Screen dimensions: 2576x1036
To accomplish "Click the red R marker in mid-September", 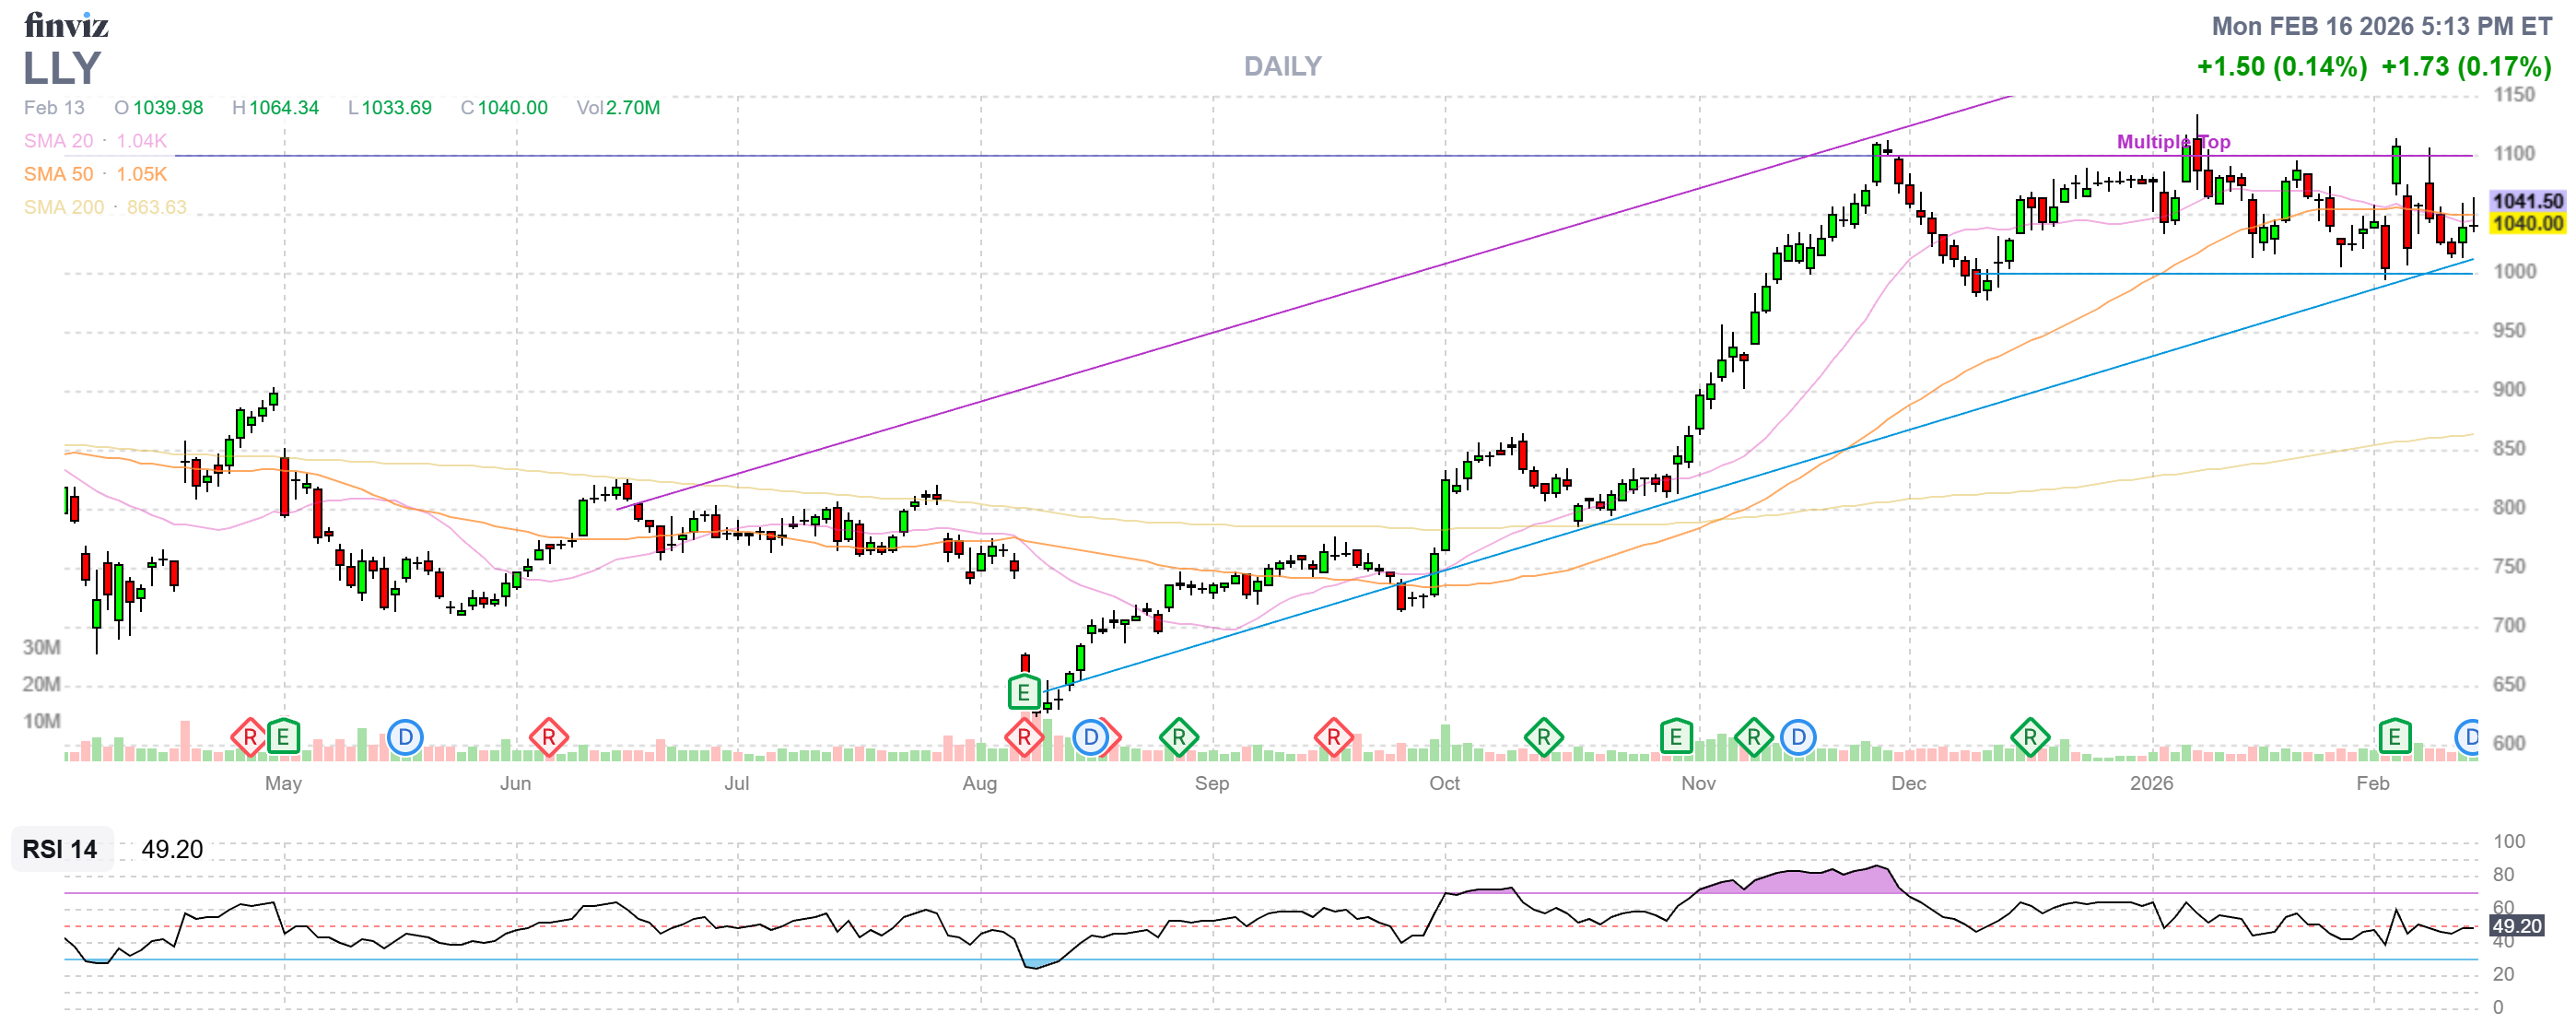I will coord(1333,738).
